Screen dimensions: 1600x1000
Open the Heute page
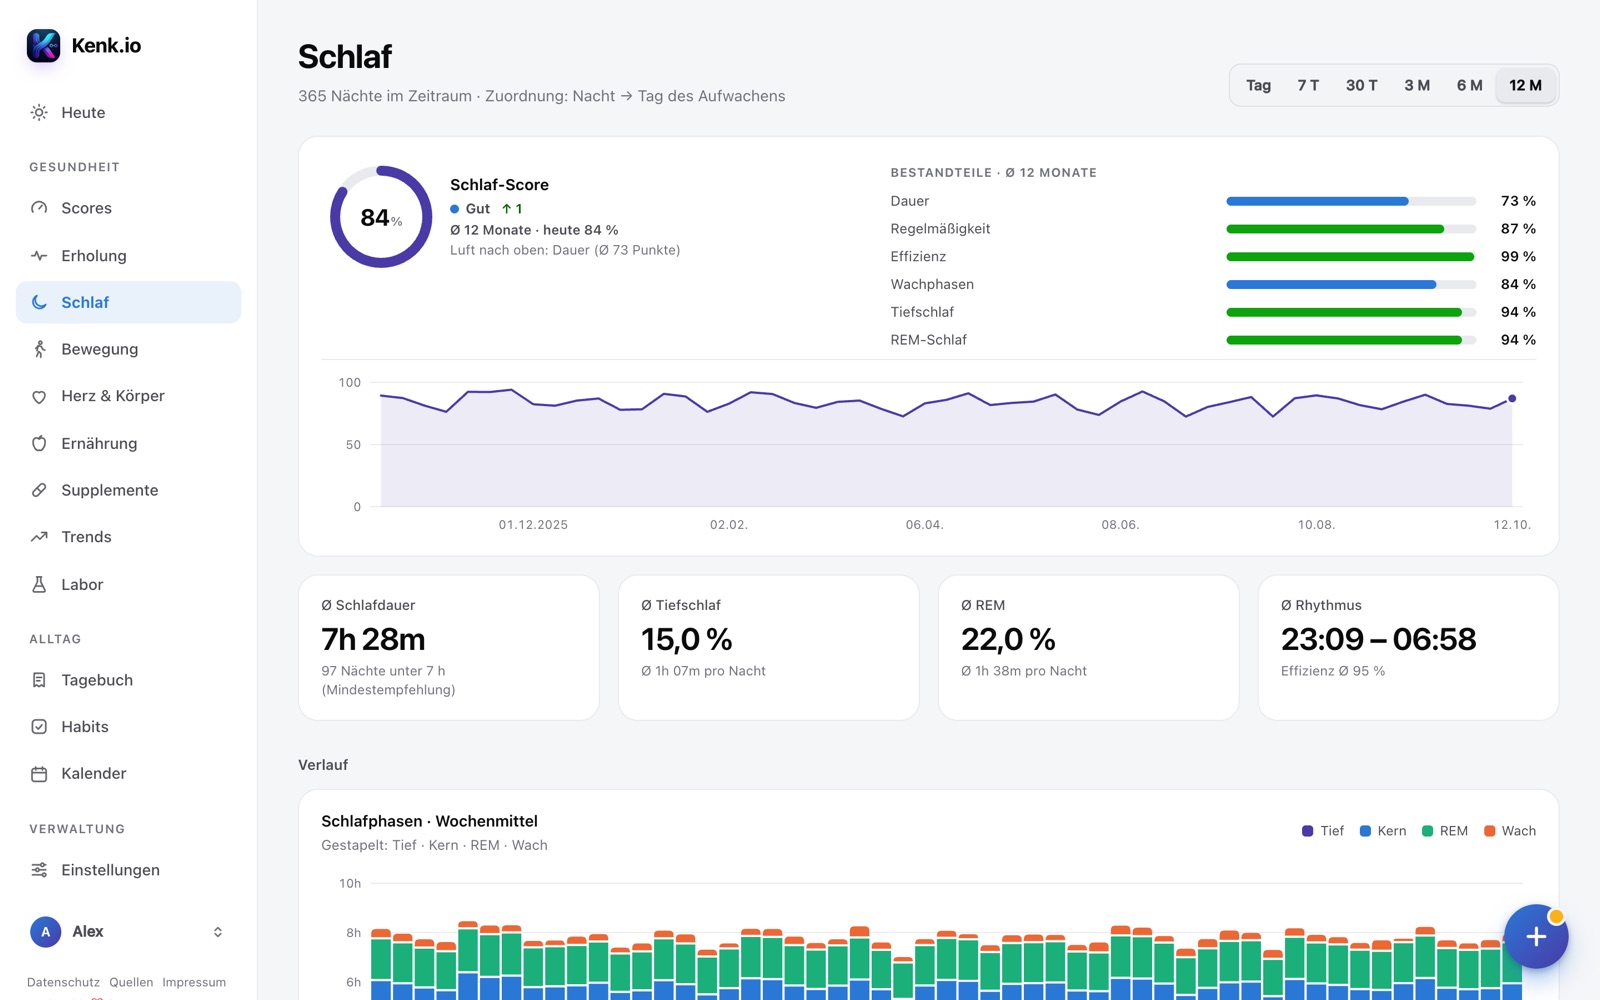(x=128, y=113)
